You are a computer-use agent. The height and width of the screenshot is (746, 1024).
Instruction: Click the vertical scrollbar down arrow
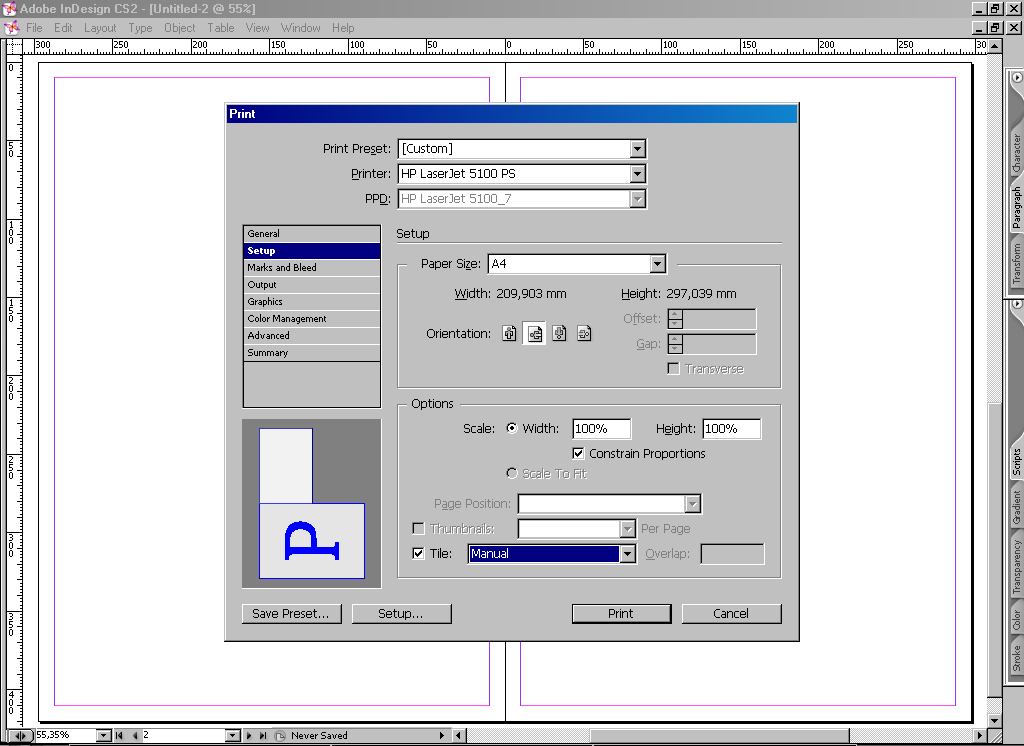(x=995, y=721)
